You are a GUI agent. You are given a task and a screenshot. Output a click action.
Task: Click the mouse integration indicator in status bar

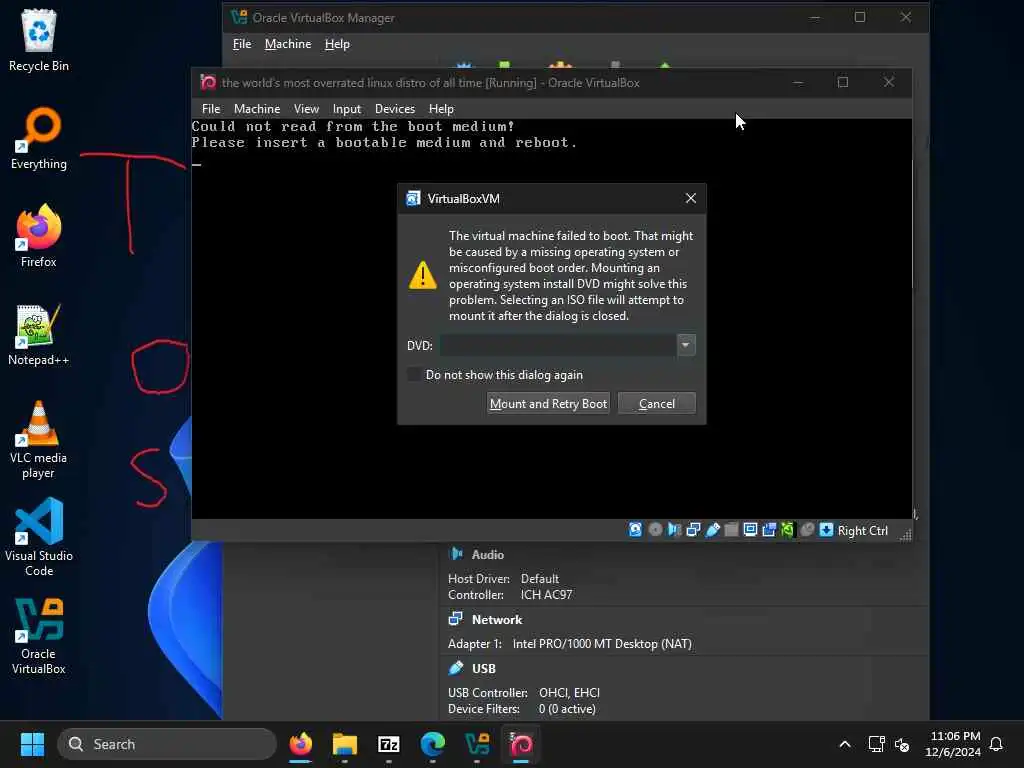pyautogui.click(x=807, y=530)
